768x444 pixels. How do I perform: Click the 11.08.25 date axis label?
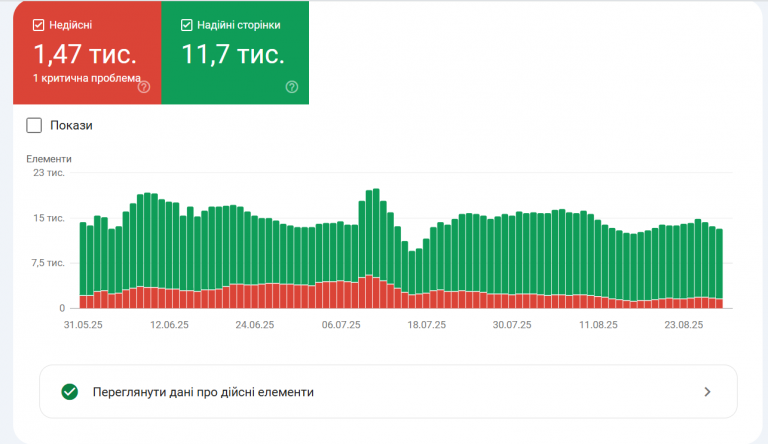click(x=599, y=325)
